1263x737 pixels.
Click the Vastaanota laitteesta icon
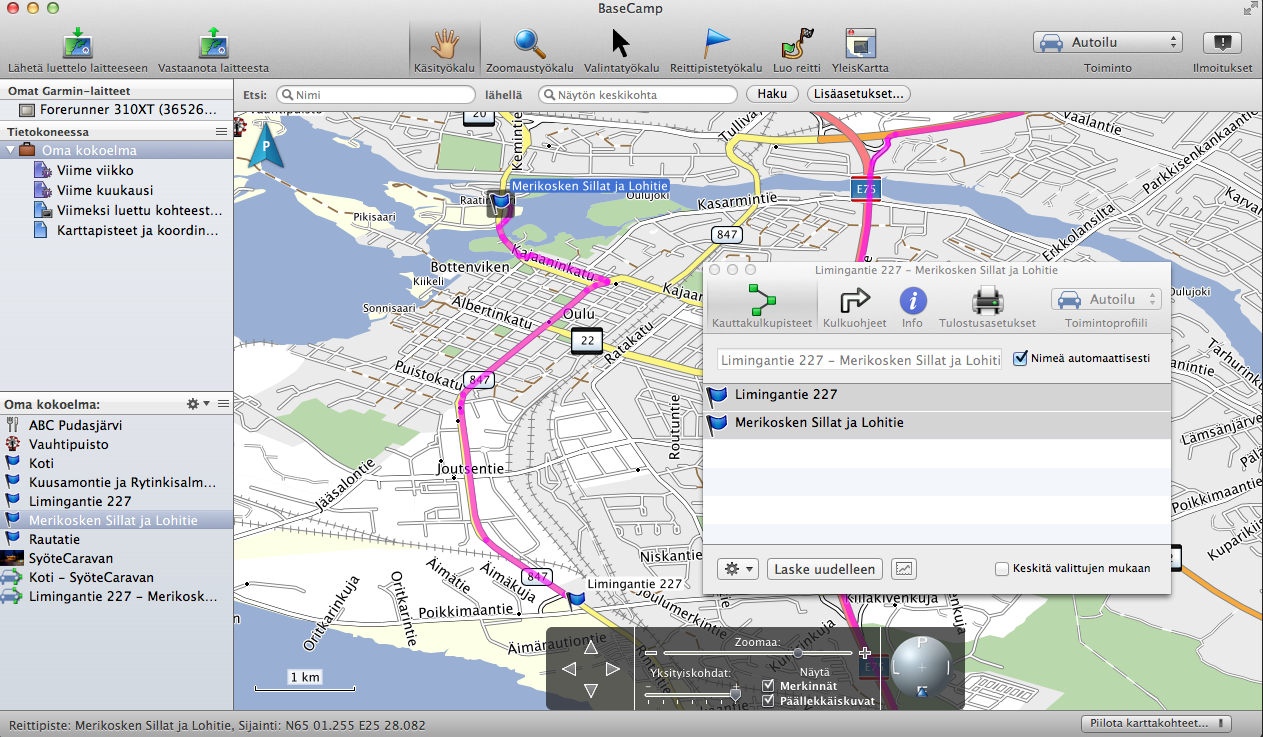click(x=213, y=44)
